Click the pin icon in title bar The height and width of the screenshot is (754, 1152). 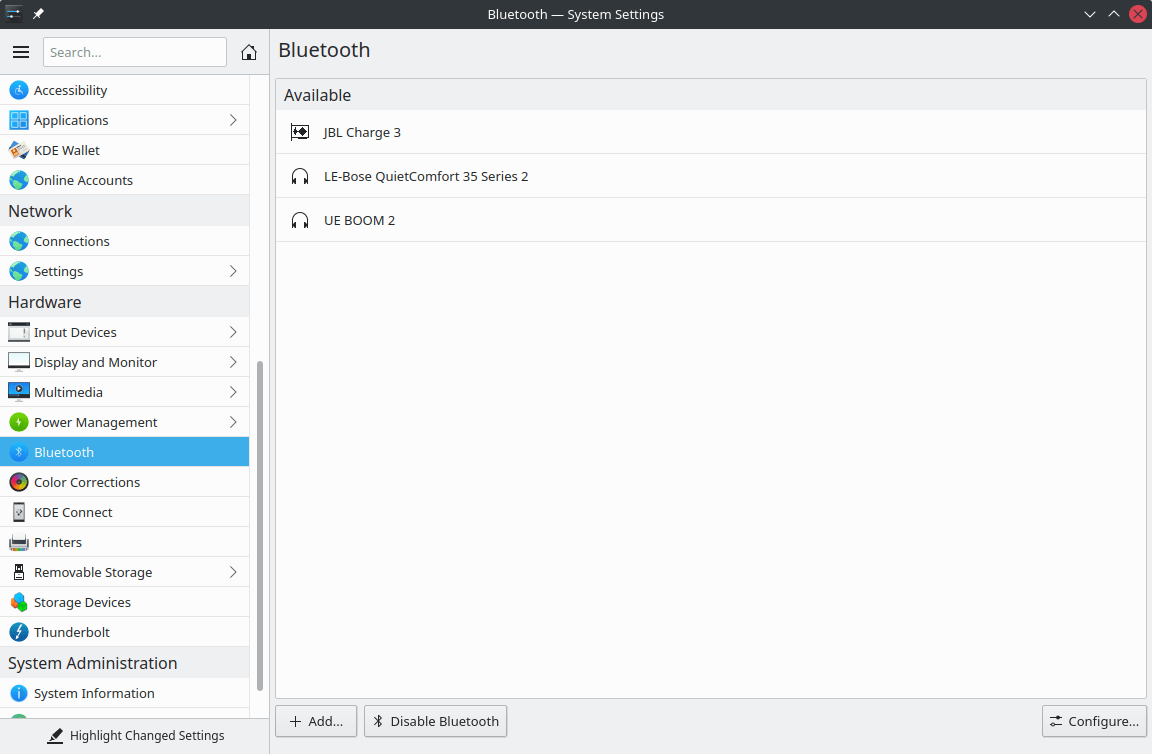(x=38, y=14)
